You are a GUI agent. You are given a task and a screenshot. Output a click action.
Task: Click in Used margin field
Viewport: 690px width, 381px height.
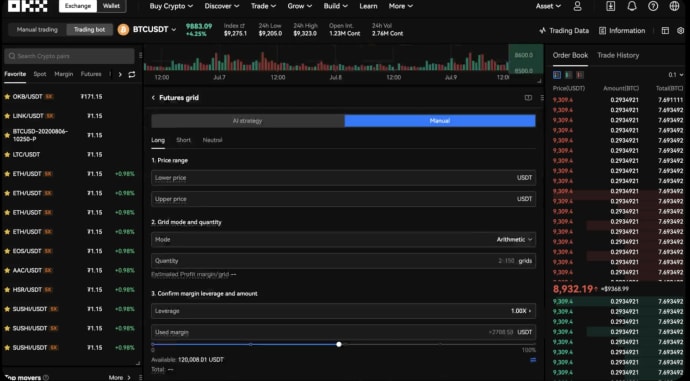click(x=343, y=332)
